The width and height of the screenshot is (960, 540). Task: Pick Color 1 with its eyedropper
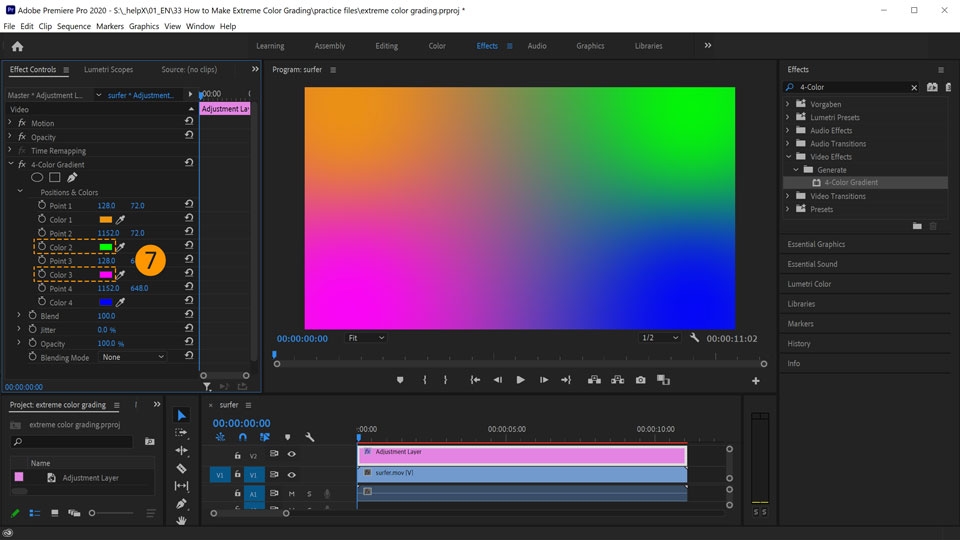point(121,220)
